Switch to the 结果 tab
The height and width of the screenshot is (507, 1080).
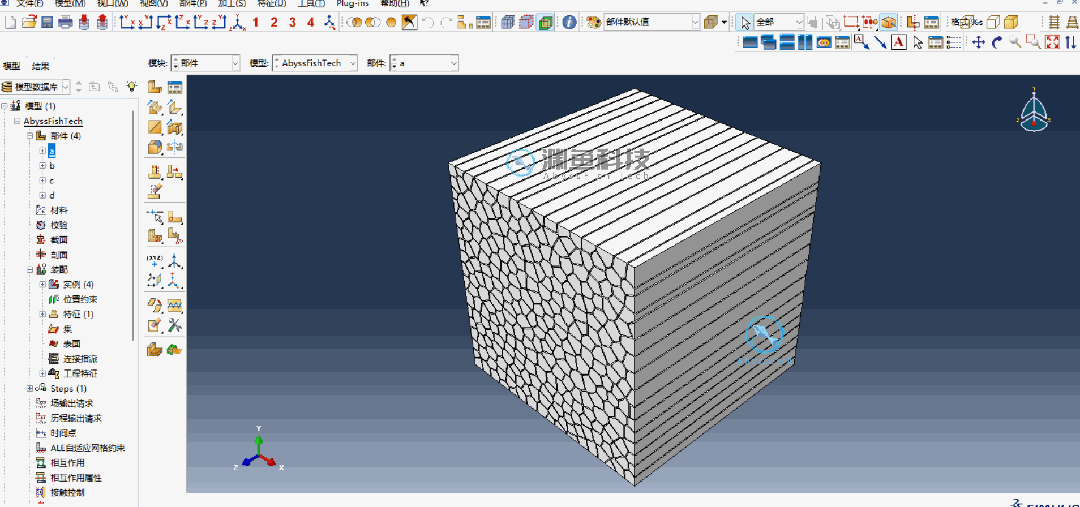tap(41, 66)
